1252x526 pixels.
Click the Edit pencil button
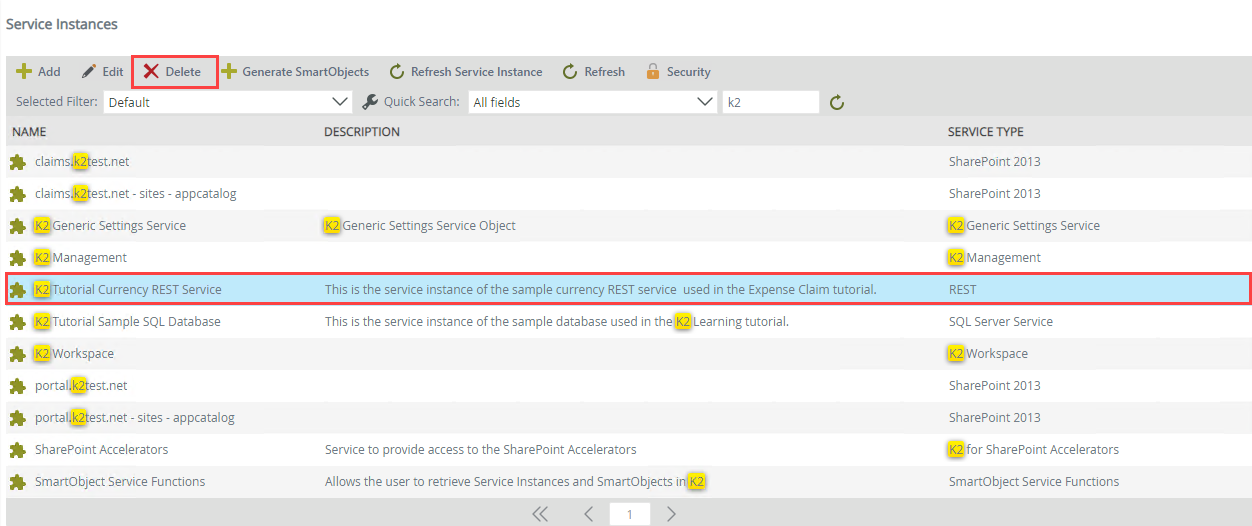click(102, 72)
